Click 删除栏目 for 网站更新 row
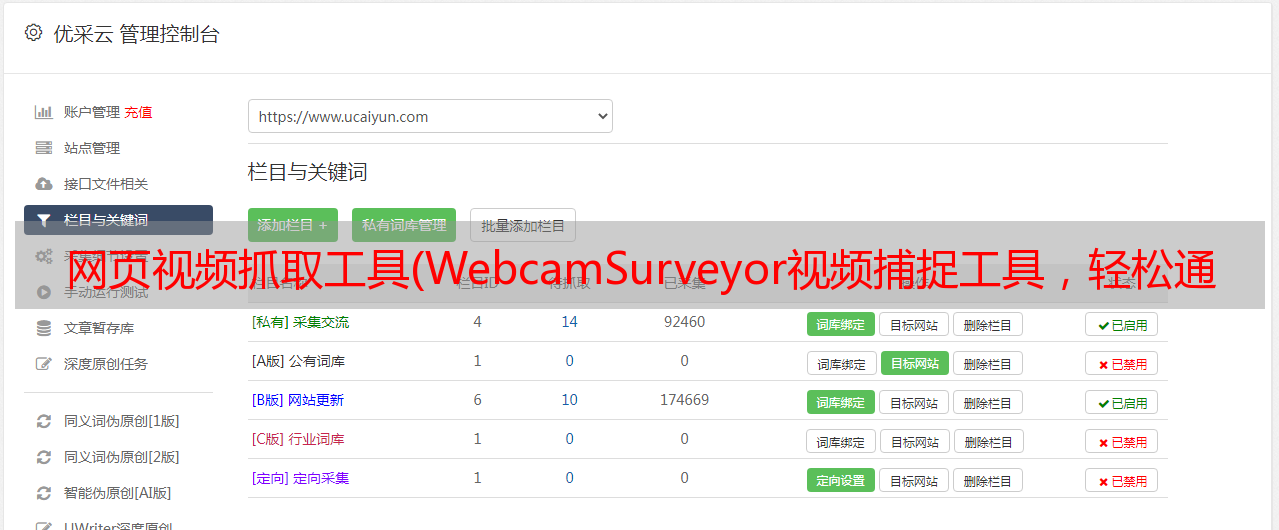The height and width of the screenshot is (530, 1279). 987,402
